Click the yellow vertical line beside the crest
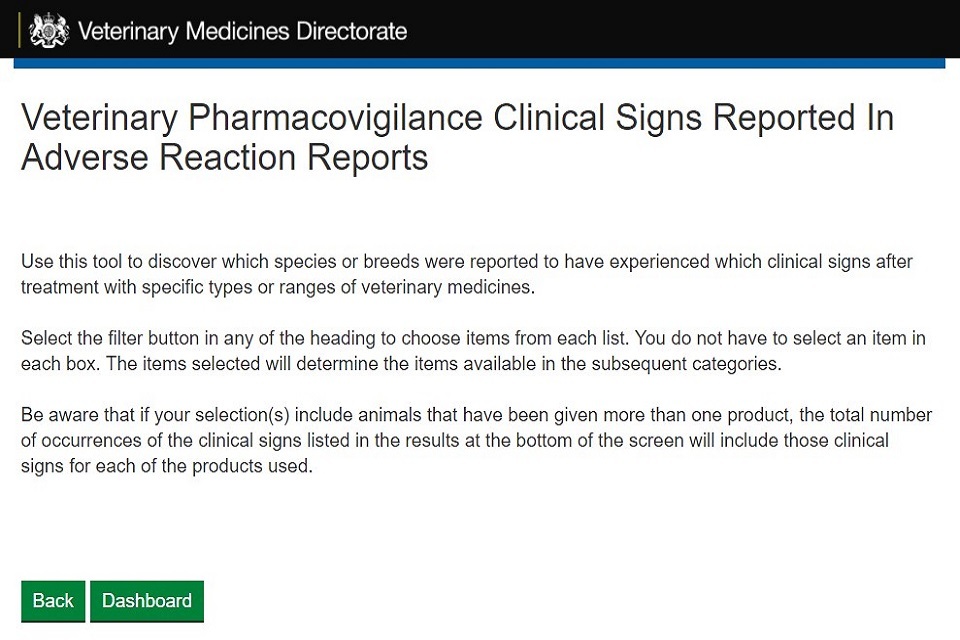The width and height of the screenshot is (960, 640). 19,31
